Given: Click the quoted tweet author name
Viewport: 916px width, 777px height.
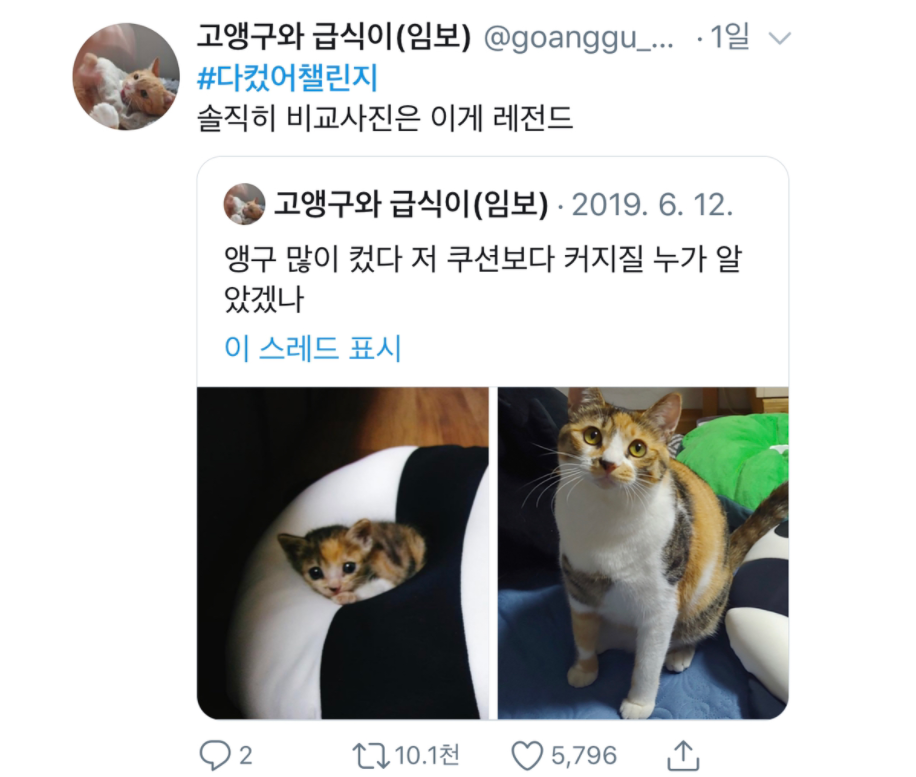Looking at the screenshot, I should tap(411, 204).
